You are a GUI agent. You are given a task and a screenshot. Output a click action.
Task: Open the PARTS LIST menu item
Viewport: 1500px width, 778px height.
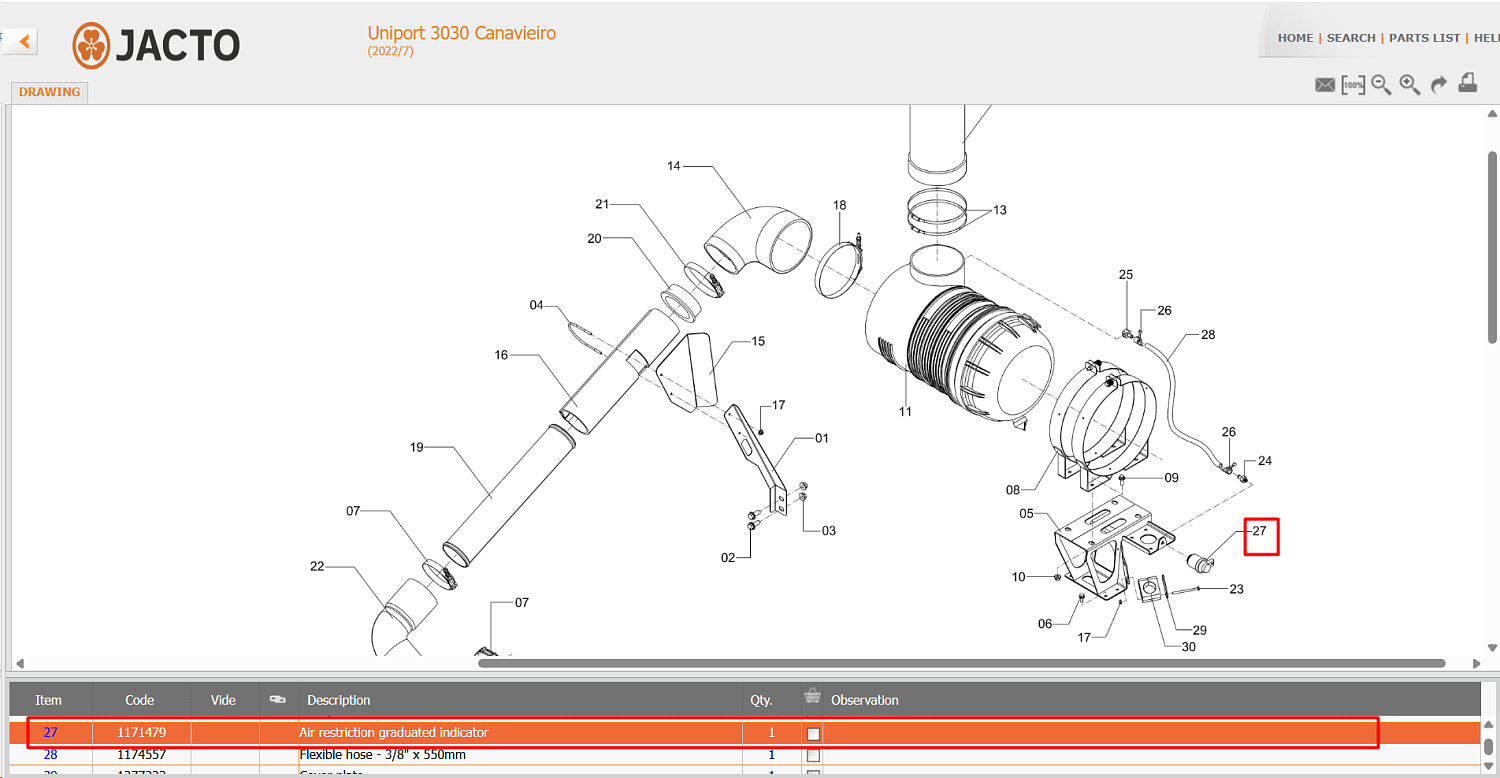(x=1424, y=38)
